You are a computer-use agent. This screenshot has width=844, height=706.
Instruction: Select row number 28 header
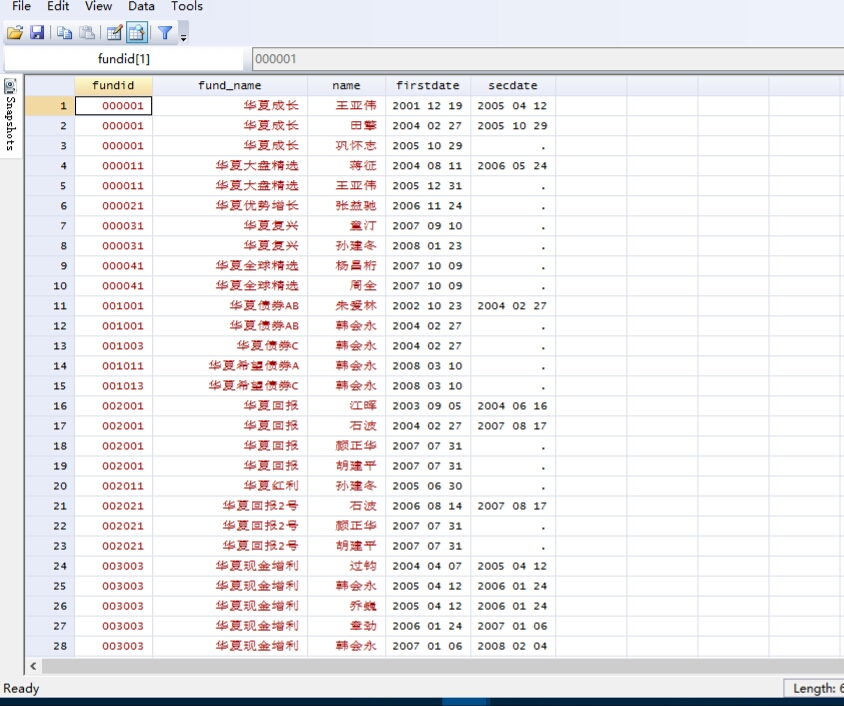pyautogui.click(x=50, y=646)
